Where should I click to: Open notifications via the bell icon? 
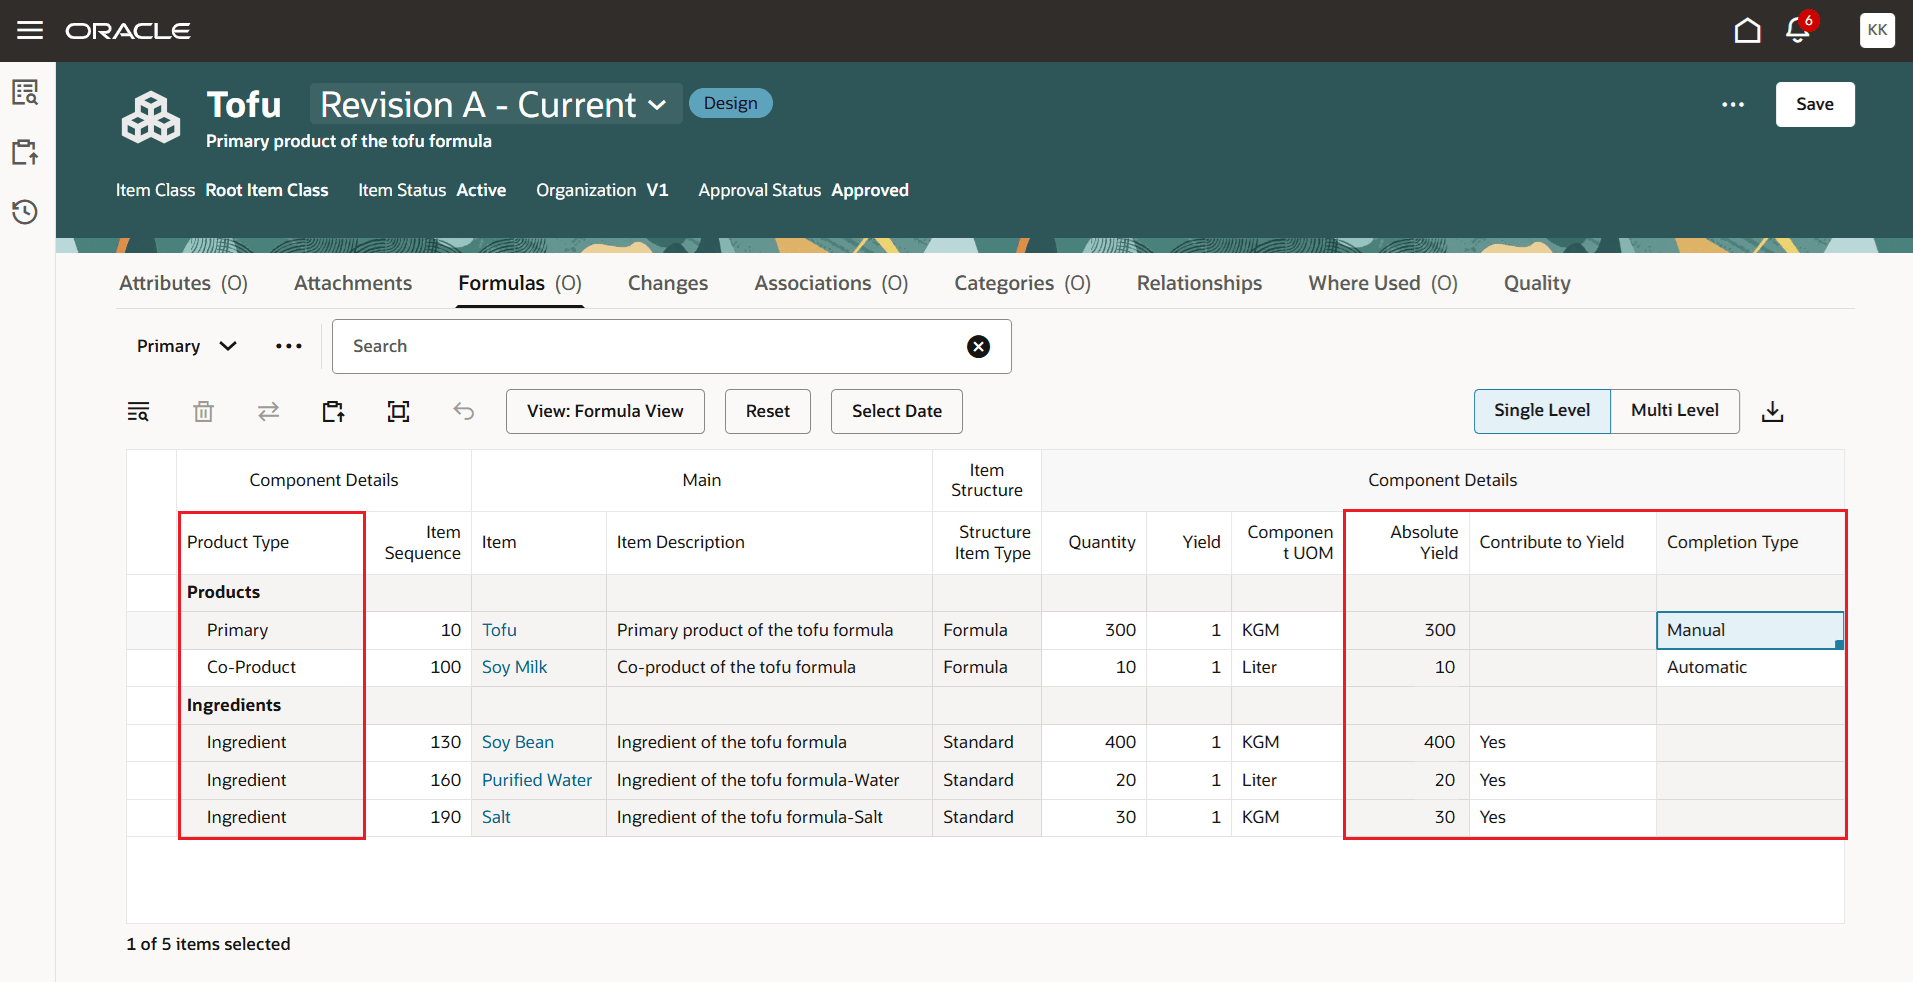click(x=1797, y=30)
